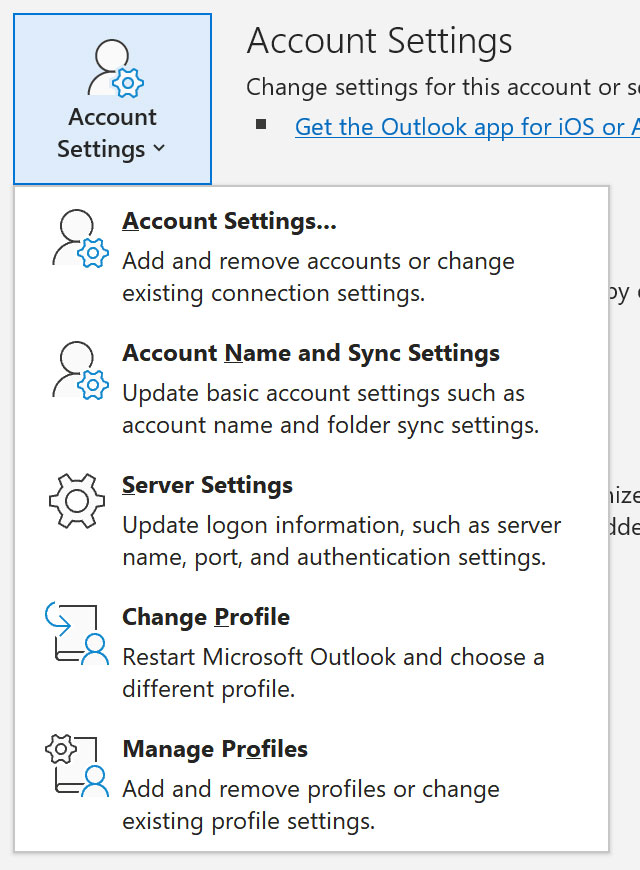Open Server Settings menu entry
Screen dimensions: 640x870
207,485
